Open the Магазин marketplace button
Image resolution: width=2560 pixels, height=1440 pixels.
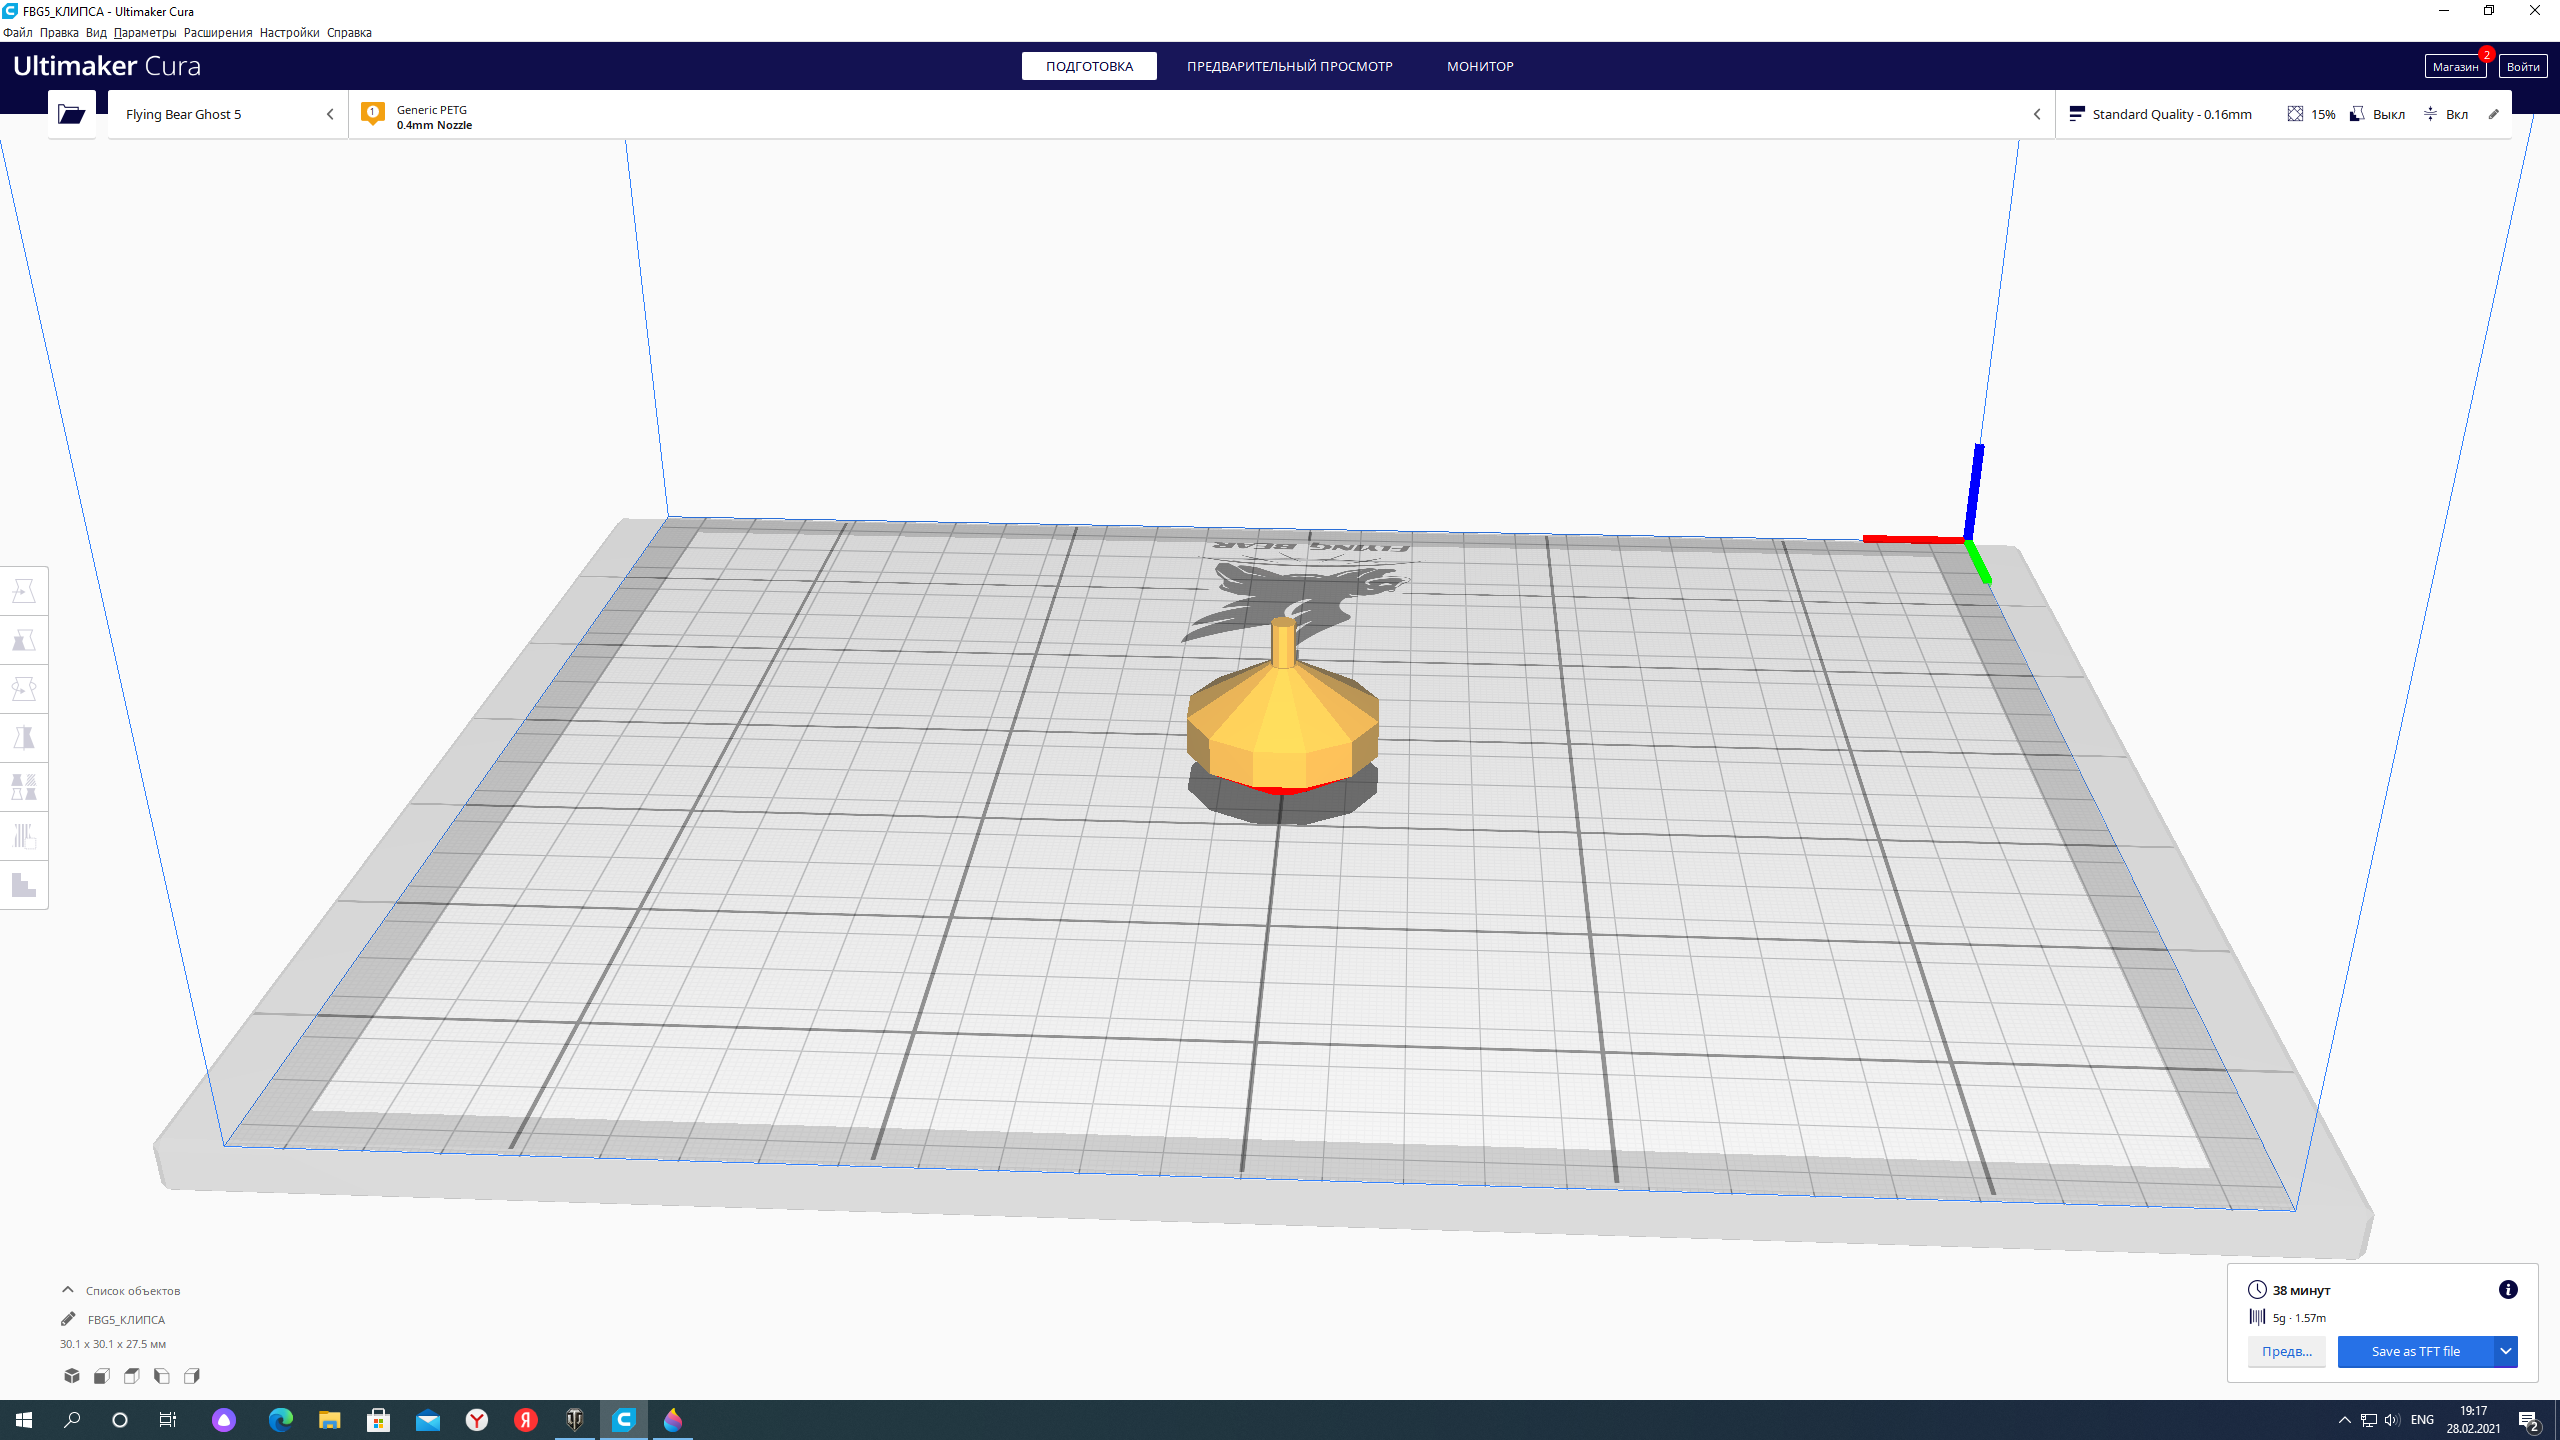2454,66
